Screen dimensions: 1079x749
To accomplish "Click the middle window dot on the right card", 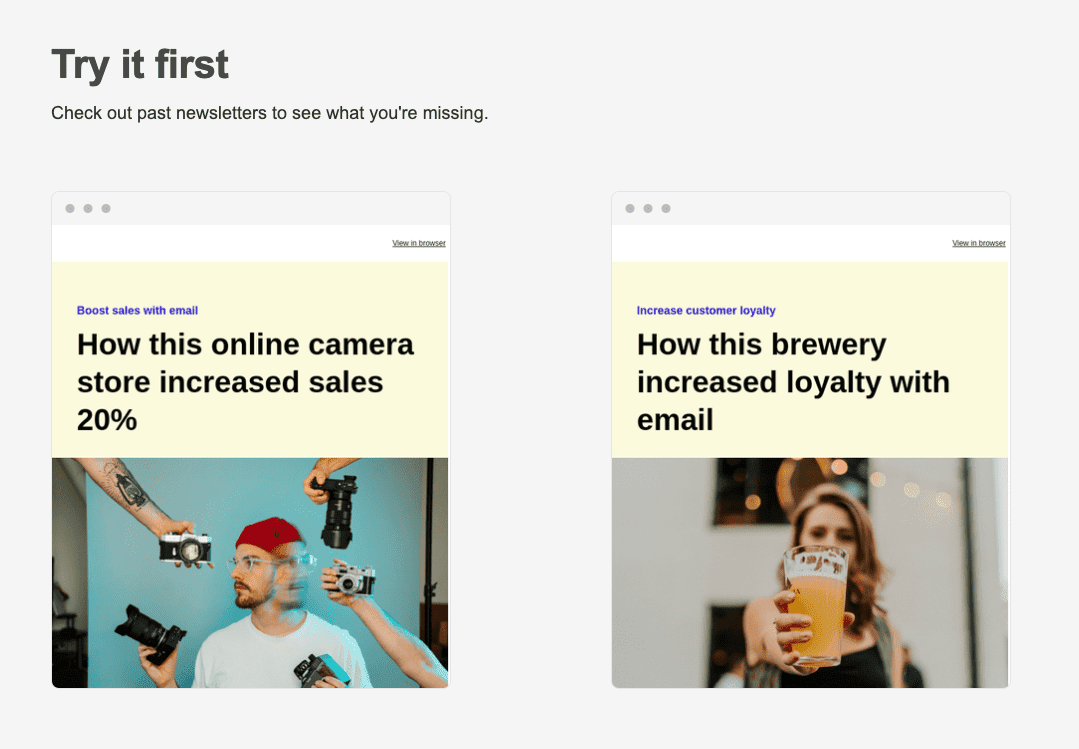I will click(x=648, y=209).
